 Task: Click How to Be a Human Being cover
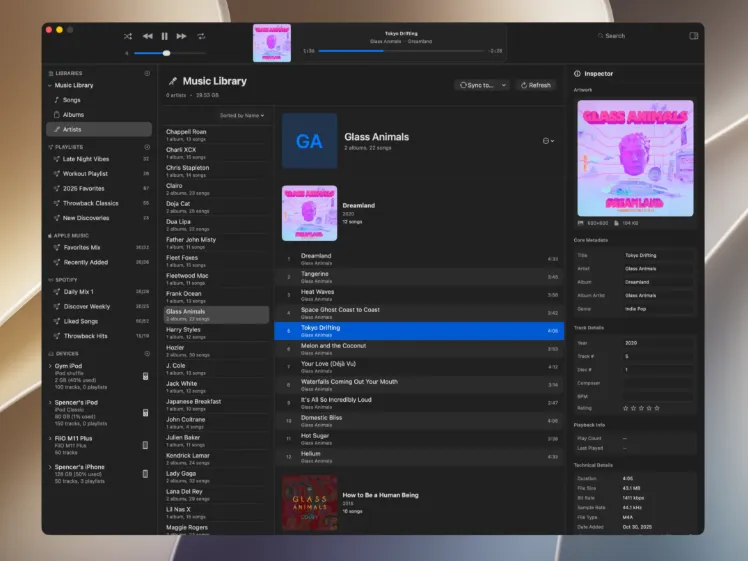(x=309, y=503)
